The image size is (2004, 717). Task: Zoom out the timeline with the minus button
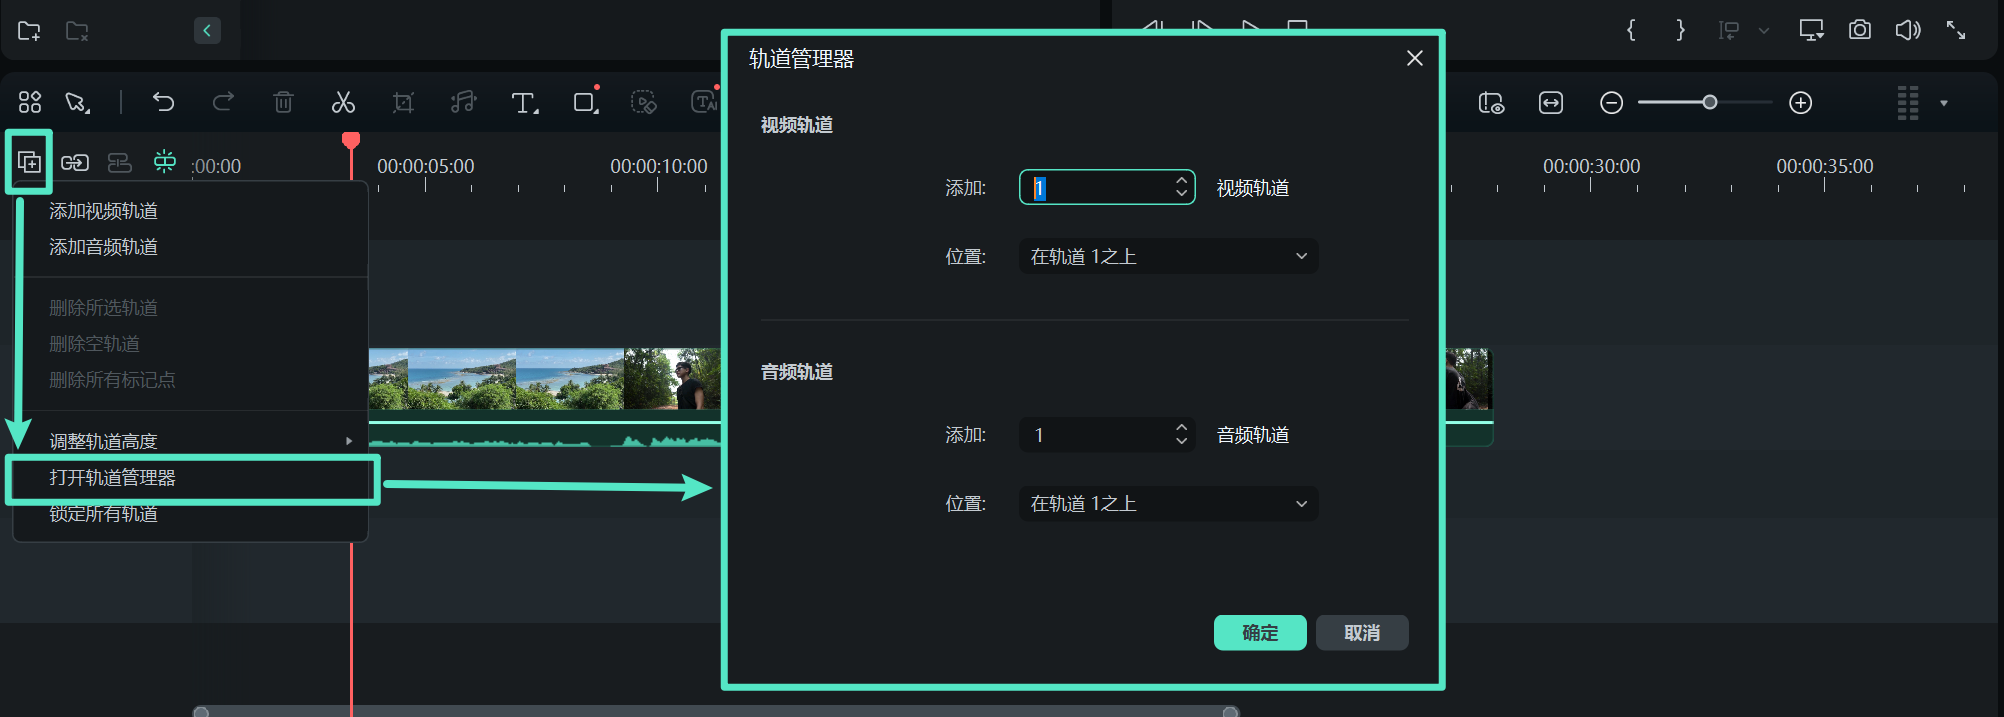tap(1611, 102)
